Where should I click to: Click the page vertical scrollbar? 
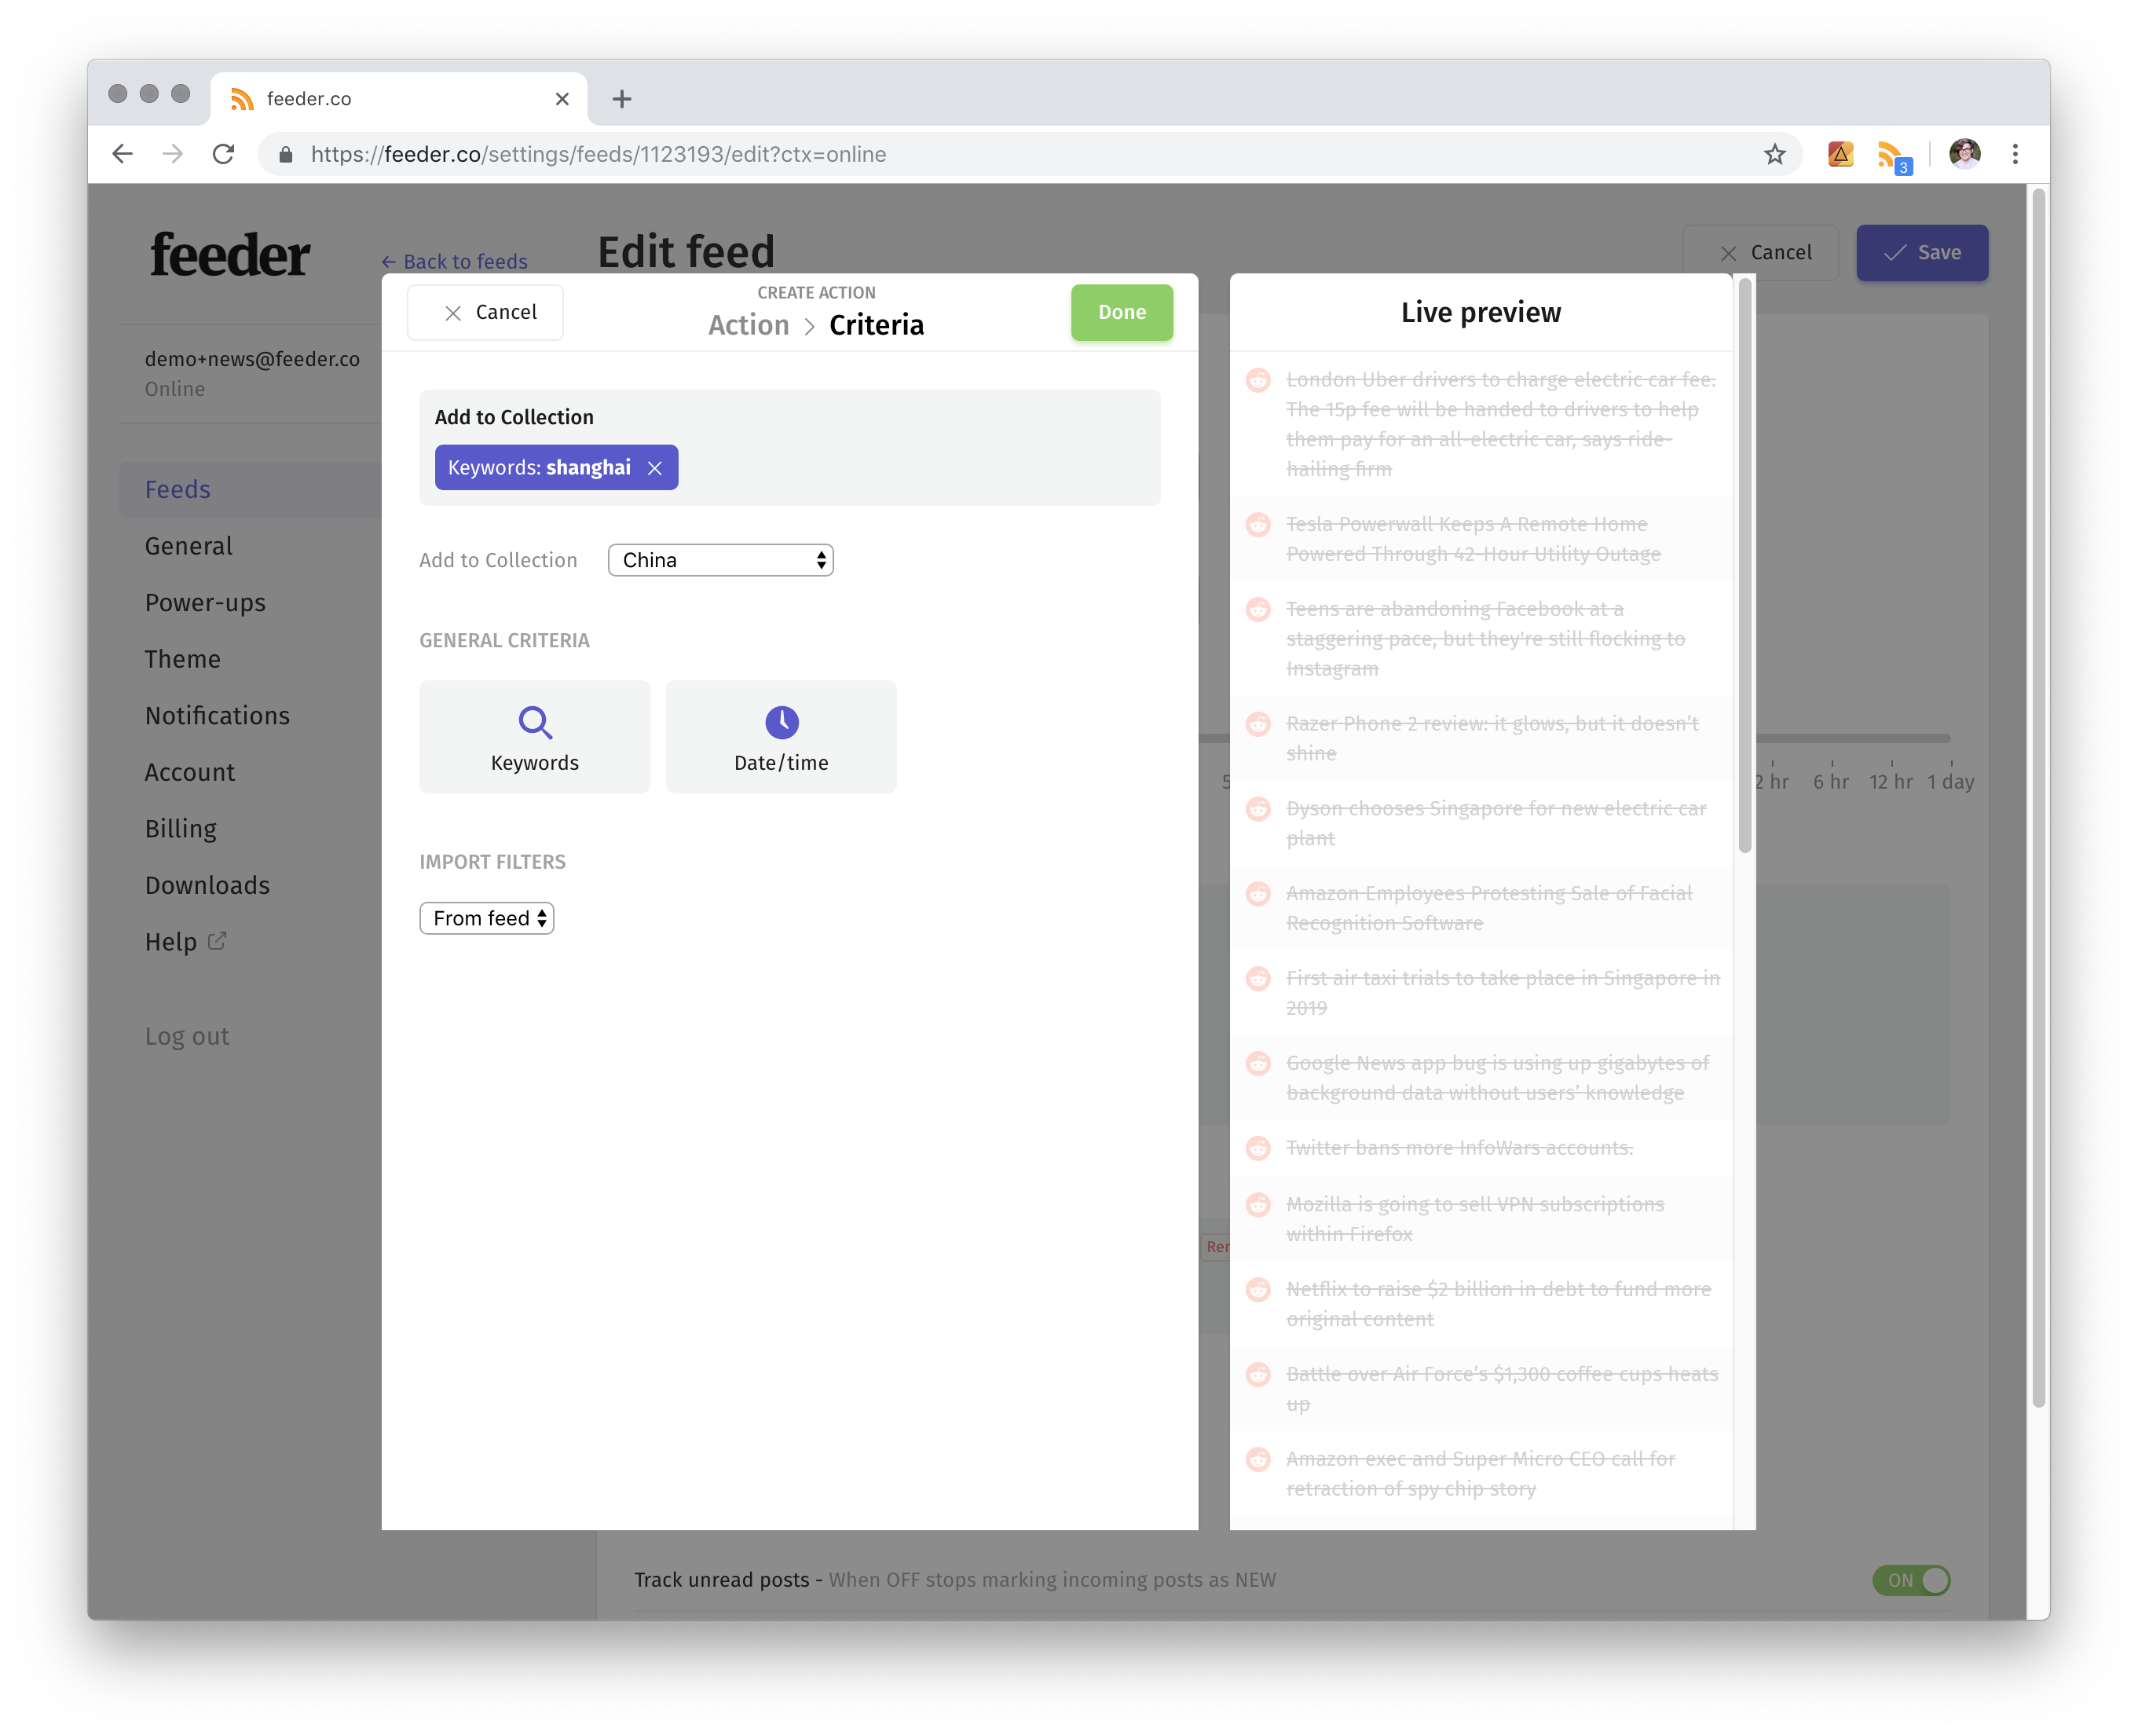2038,798
